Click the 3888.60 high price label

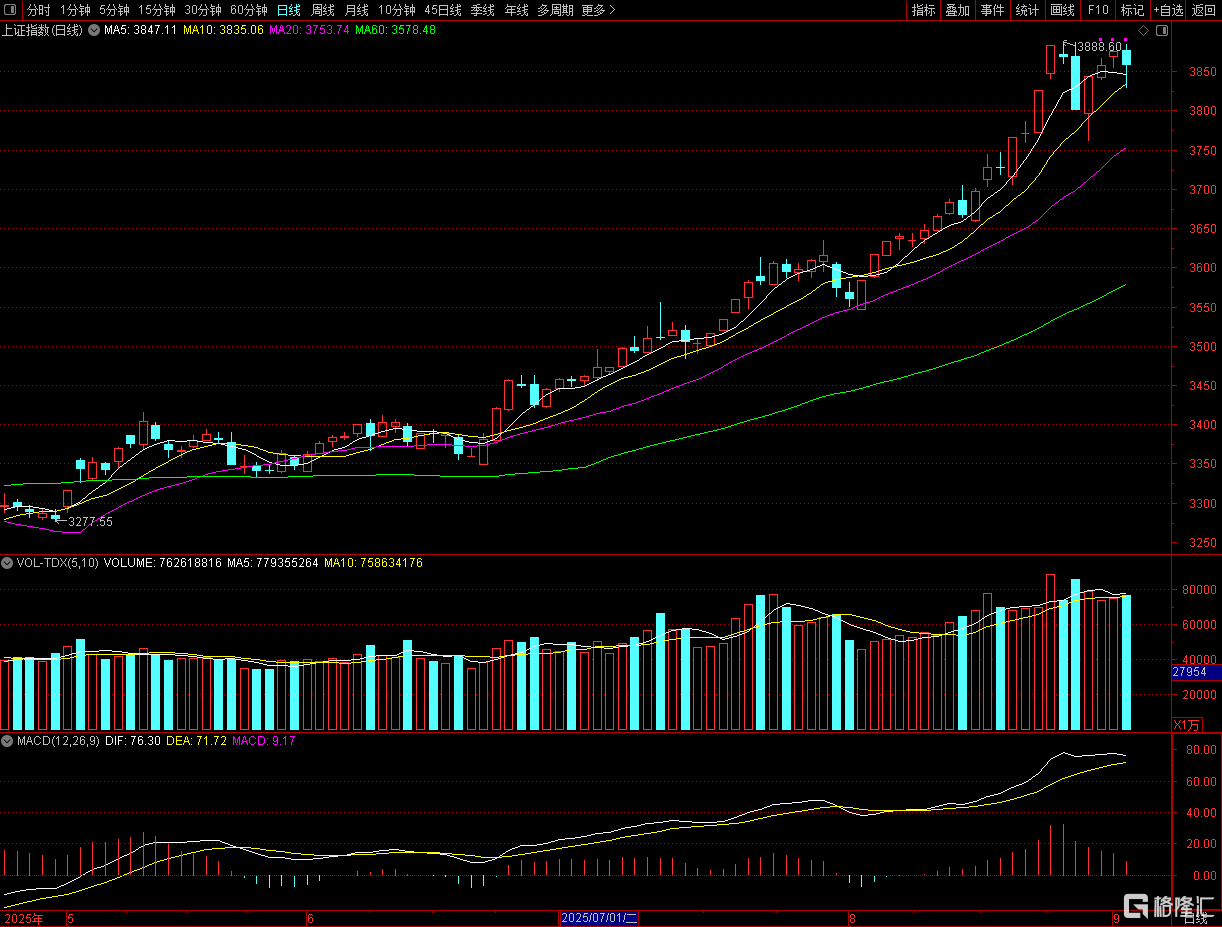(x=1100, y=47)
